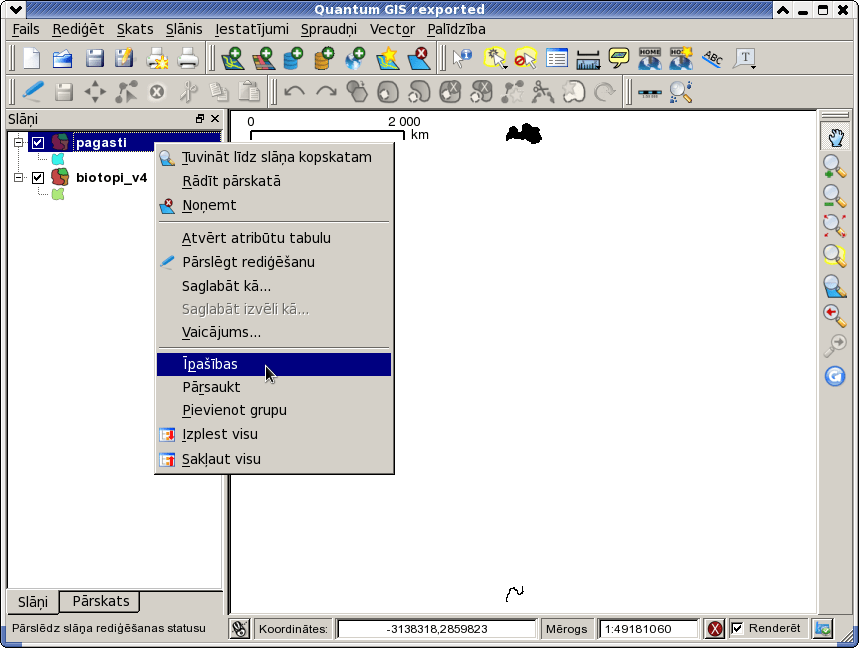Viewport: 859px width, 648px height.
Task: Undock the Slāņi panel
Action: point(200,118)
